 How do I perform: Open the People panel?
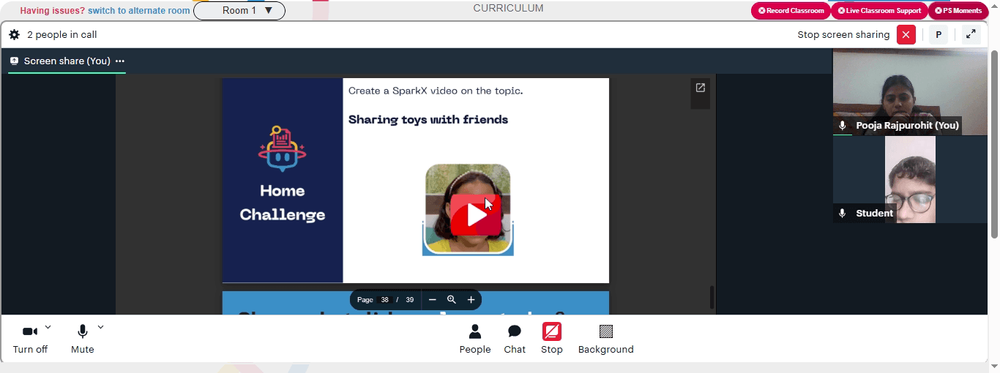(x=475, y=339)
